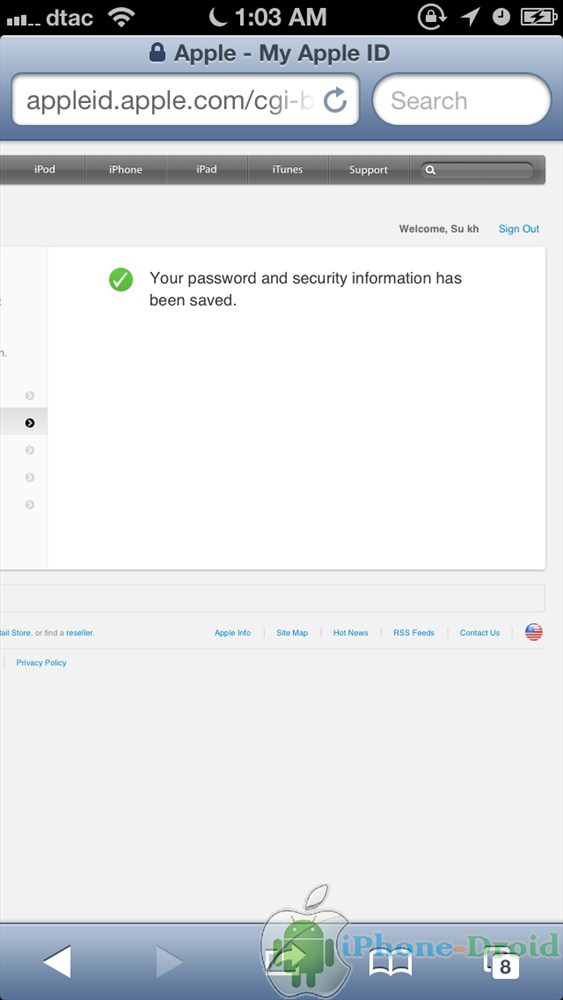Tap the Safari Search field
The width and height of the screenshot is (563, 1000).
(462, 100)
